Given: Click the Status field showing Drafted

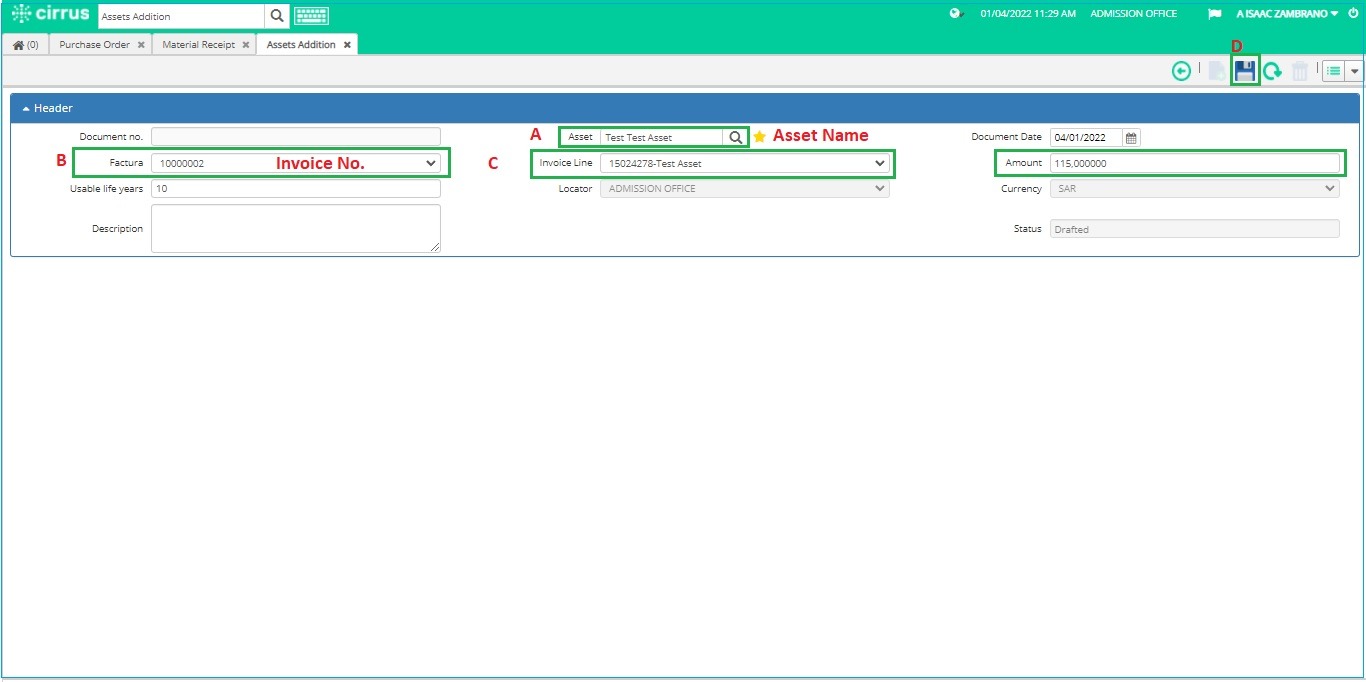Looking at the screenshot, I should pyautogui.click(x=1195, y=229).
